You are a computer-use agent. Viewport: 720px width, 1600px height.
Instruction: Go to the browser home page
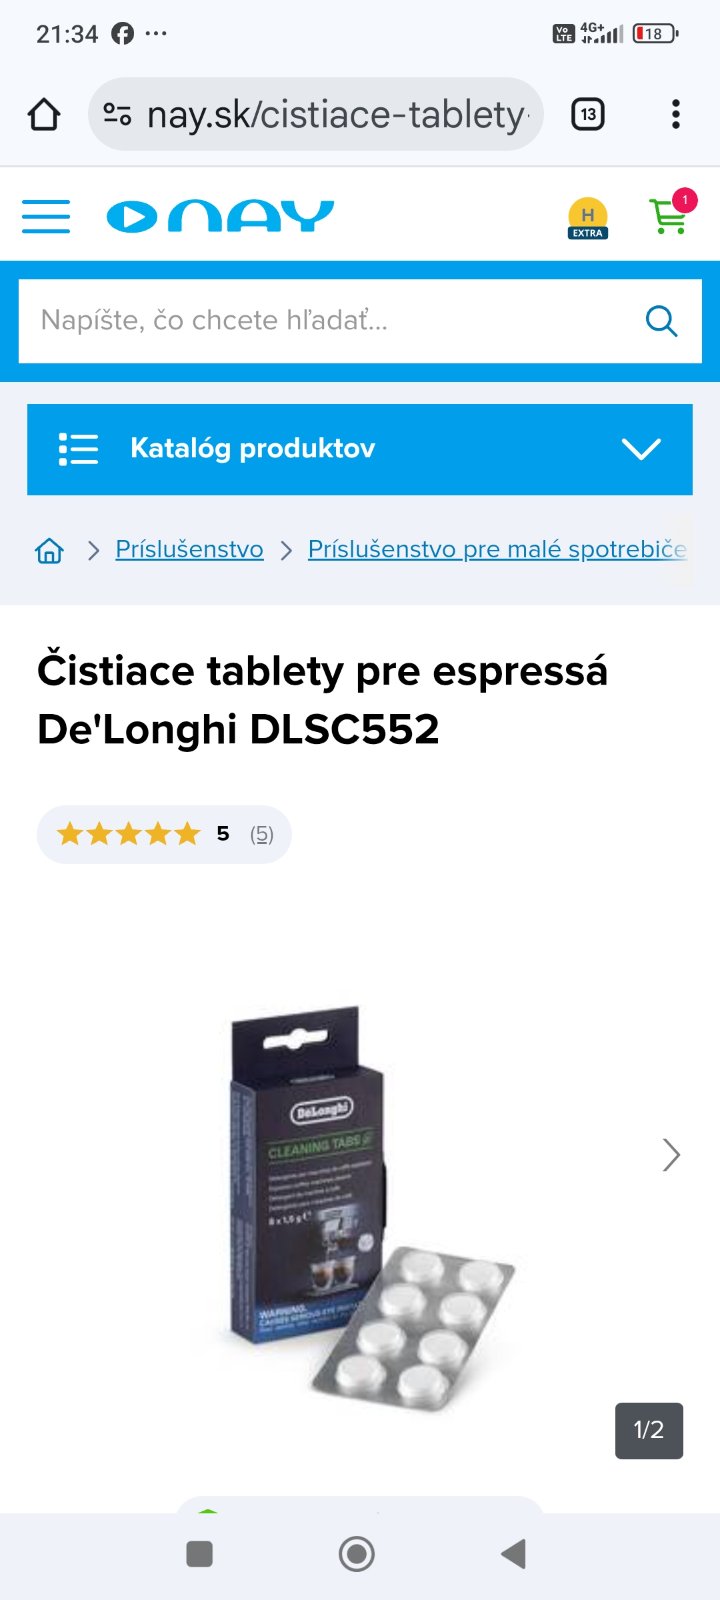point(44,115)
